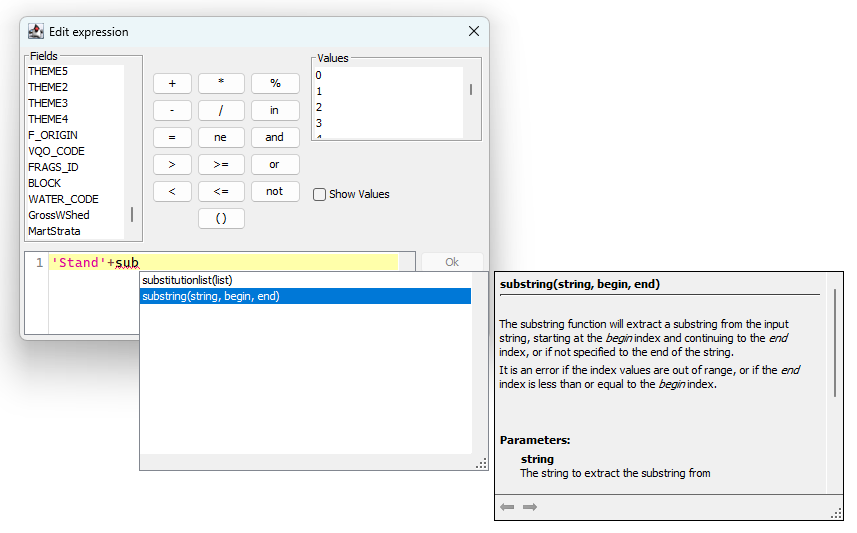Select THEME5 in Fields list

pyautogui.click(x=75, y=71)
